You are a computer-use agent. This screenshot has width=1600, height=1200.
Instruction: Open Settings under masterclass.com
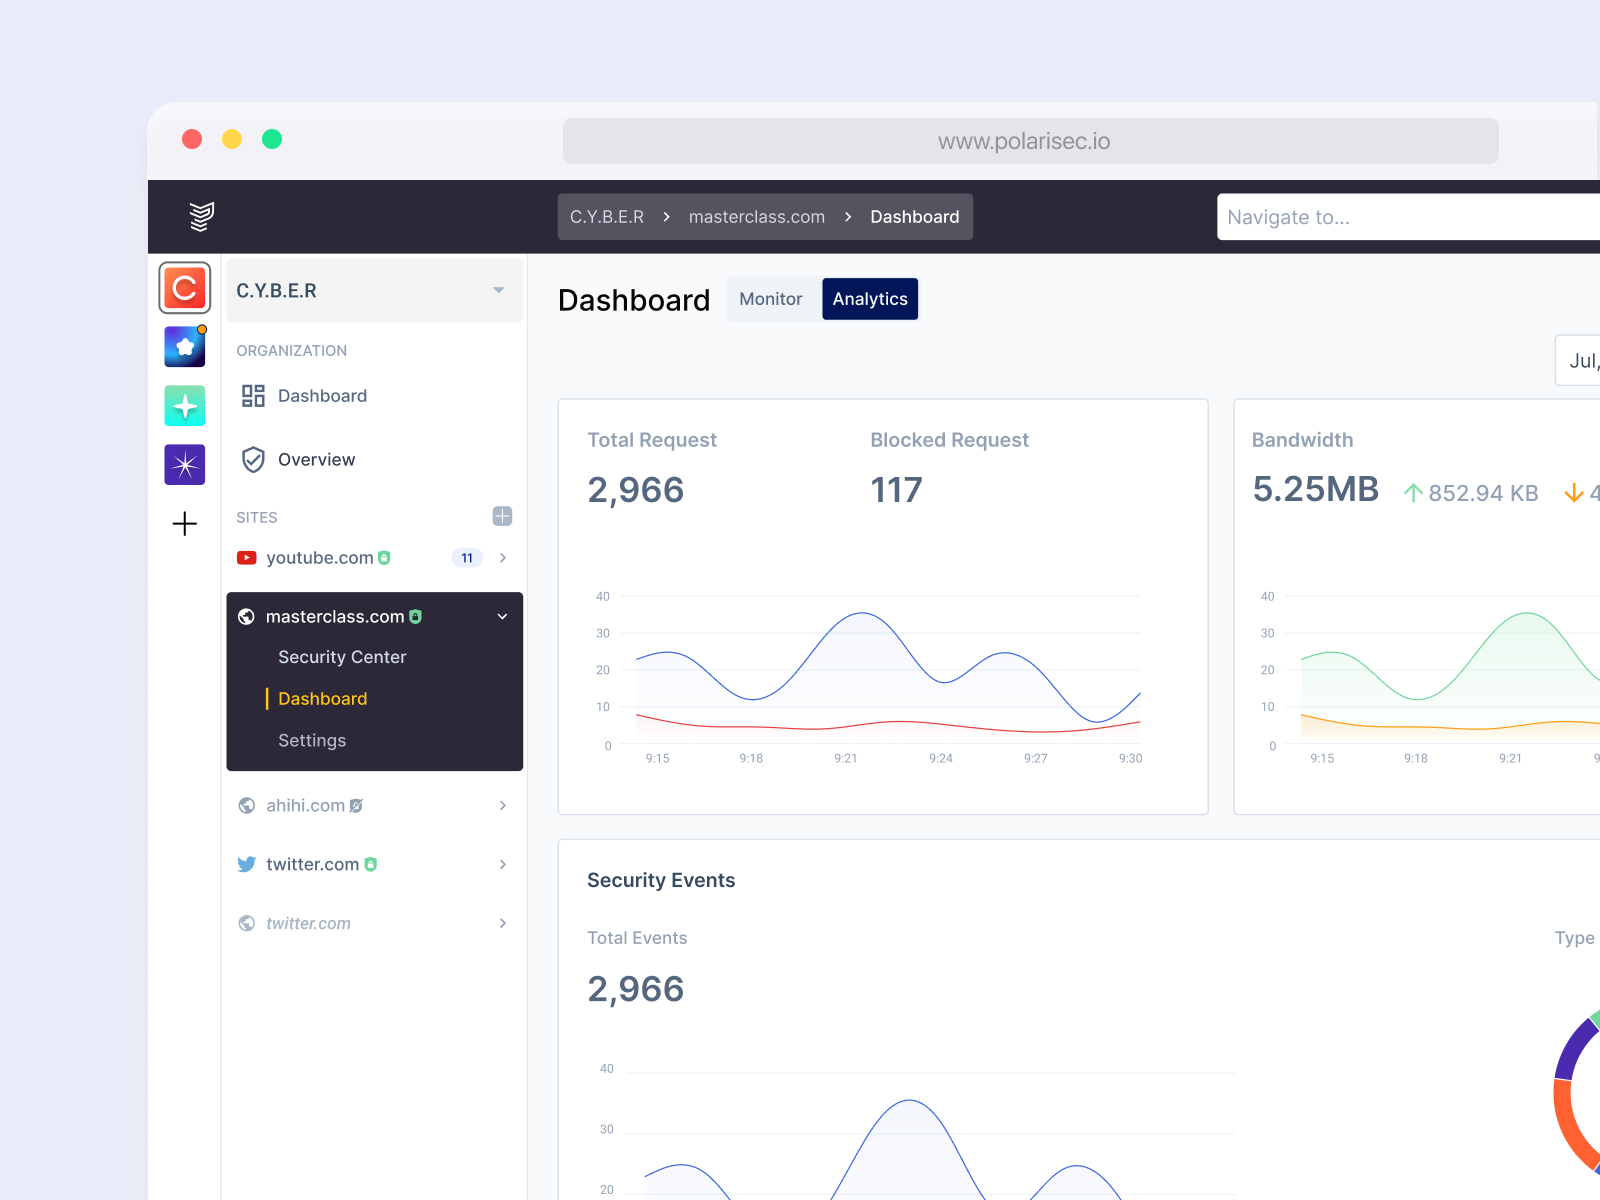coord(312,741)
